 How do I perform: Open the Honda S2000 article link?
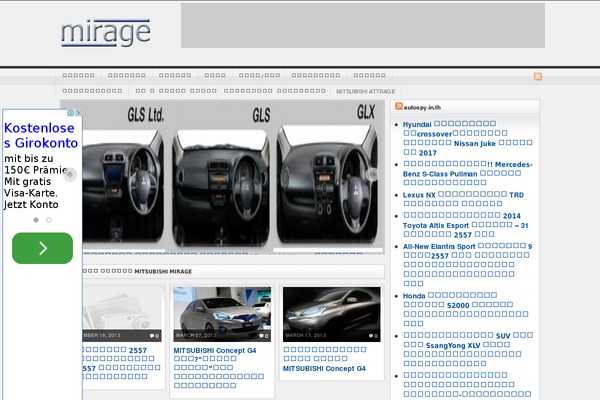click(465, 309)
